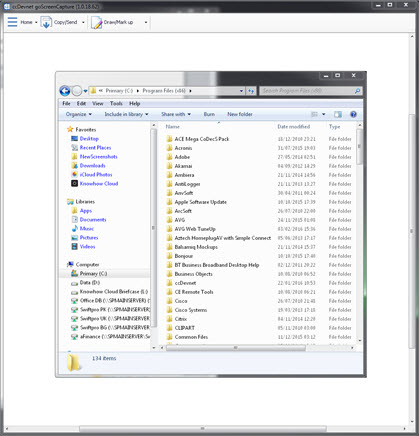Click the Cisco Systems folder icon
Image resolution: width=419 pixels, height=436 pixels.
(169, 310)
